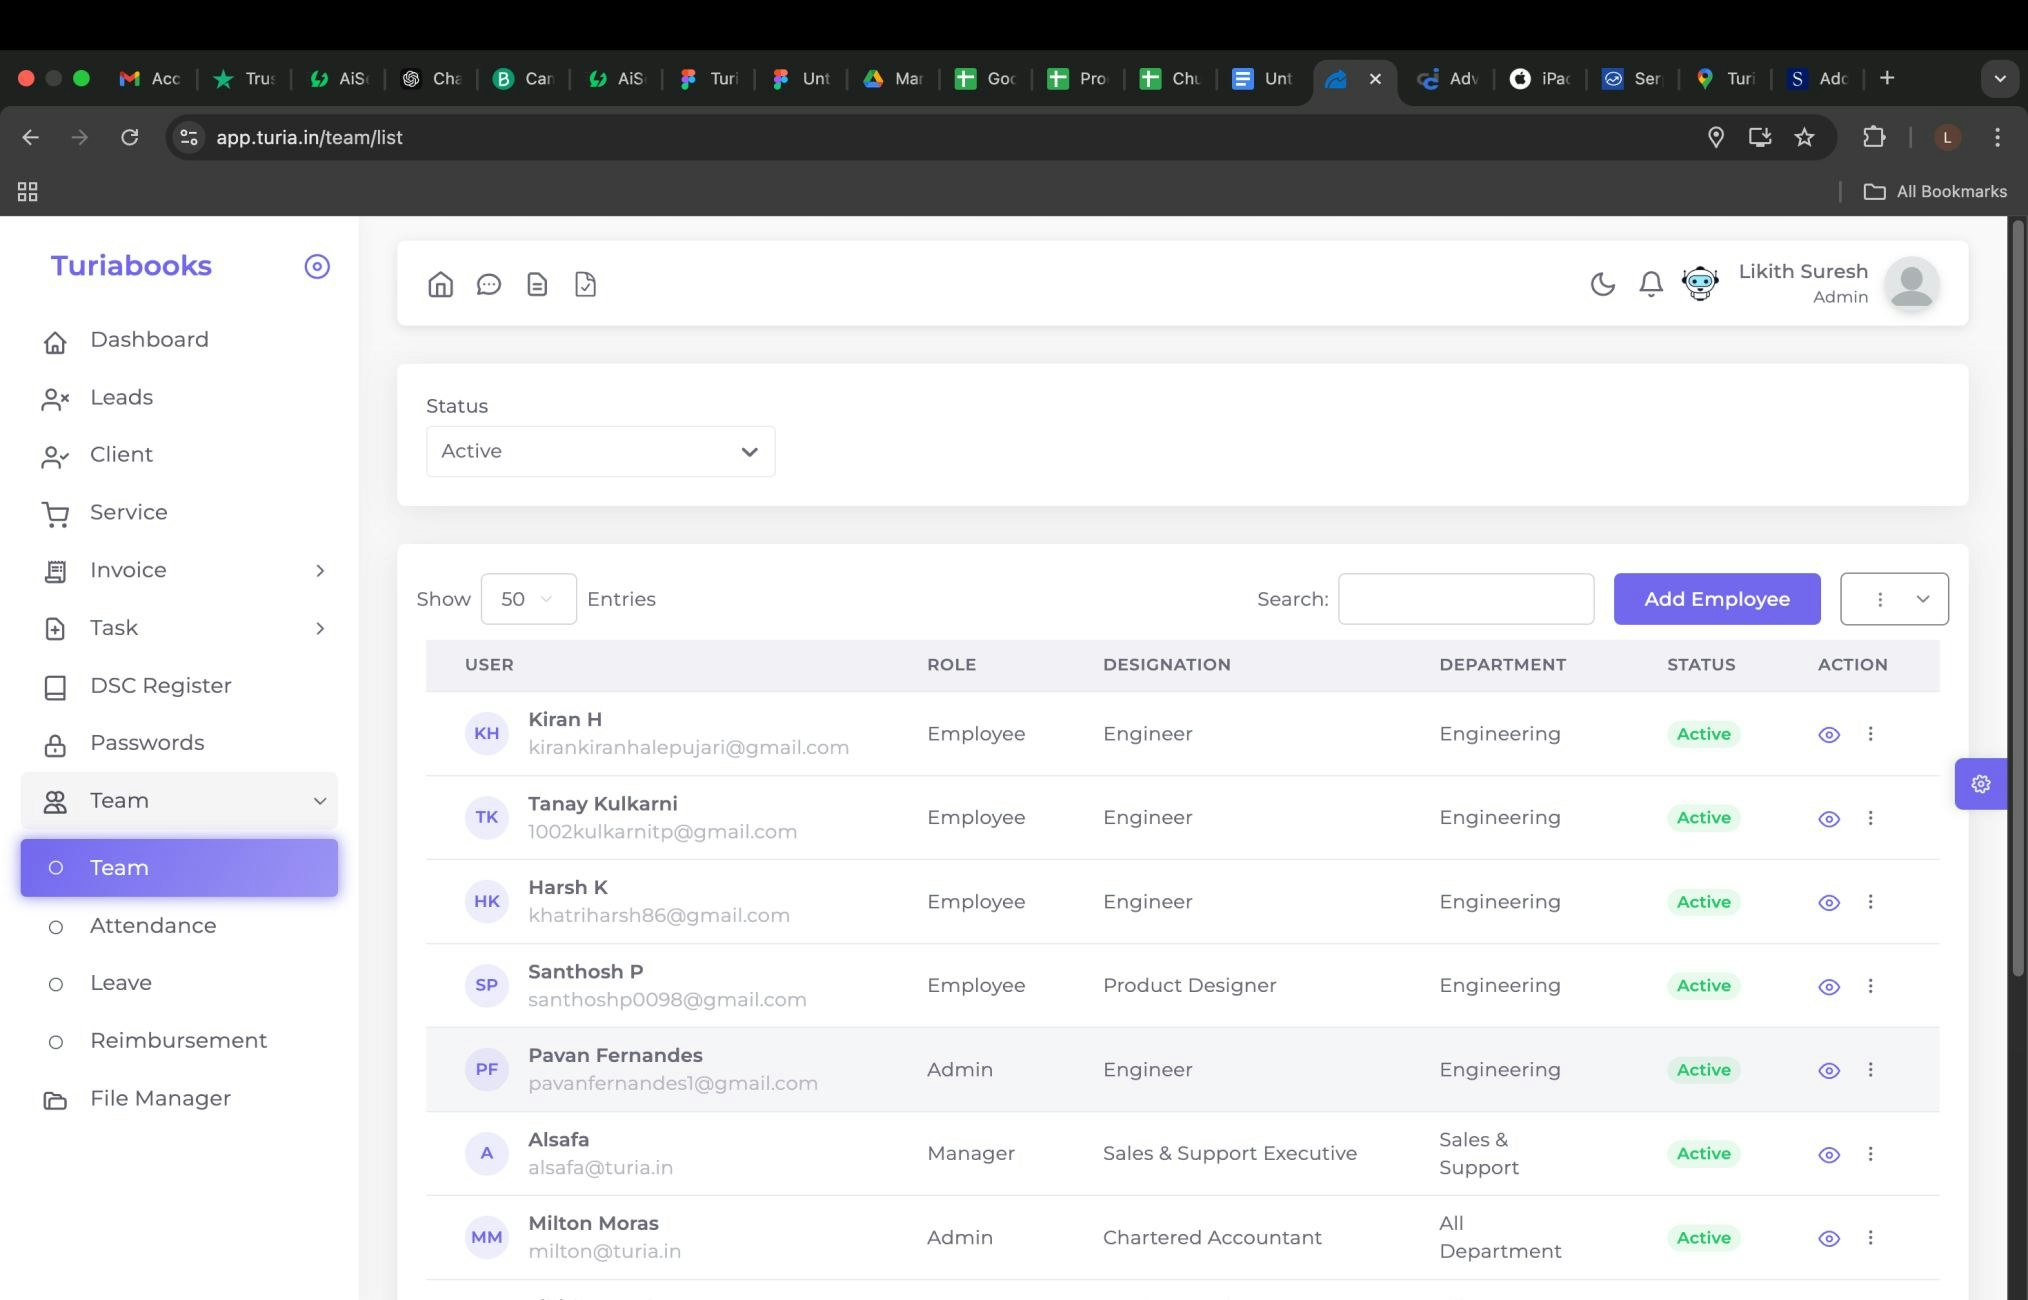Screen dimensions: 2028x1300
Task: Open File Manager in sidebar
Action: click(179, 1099)
